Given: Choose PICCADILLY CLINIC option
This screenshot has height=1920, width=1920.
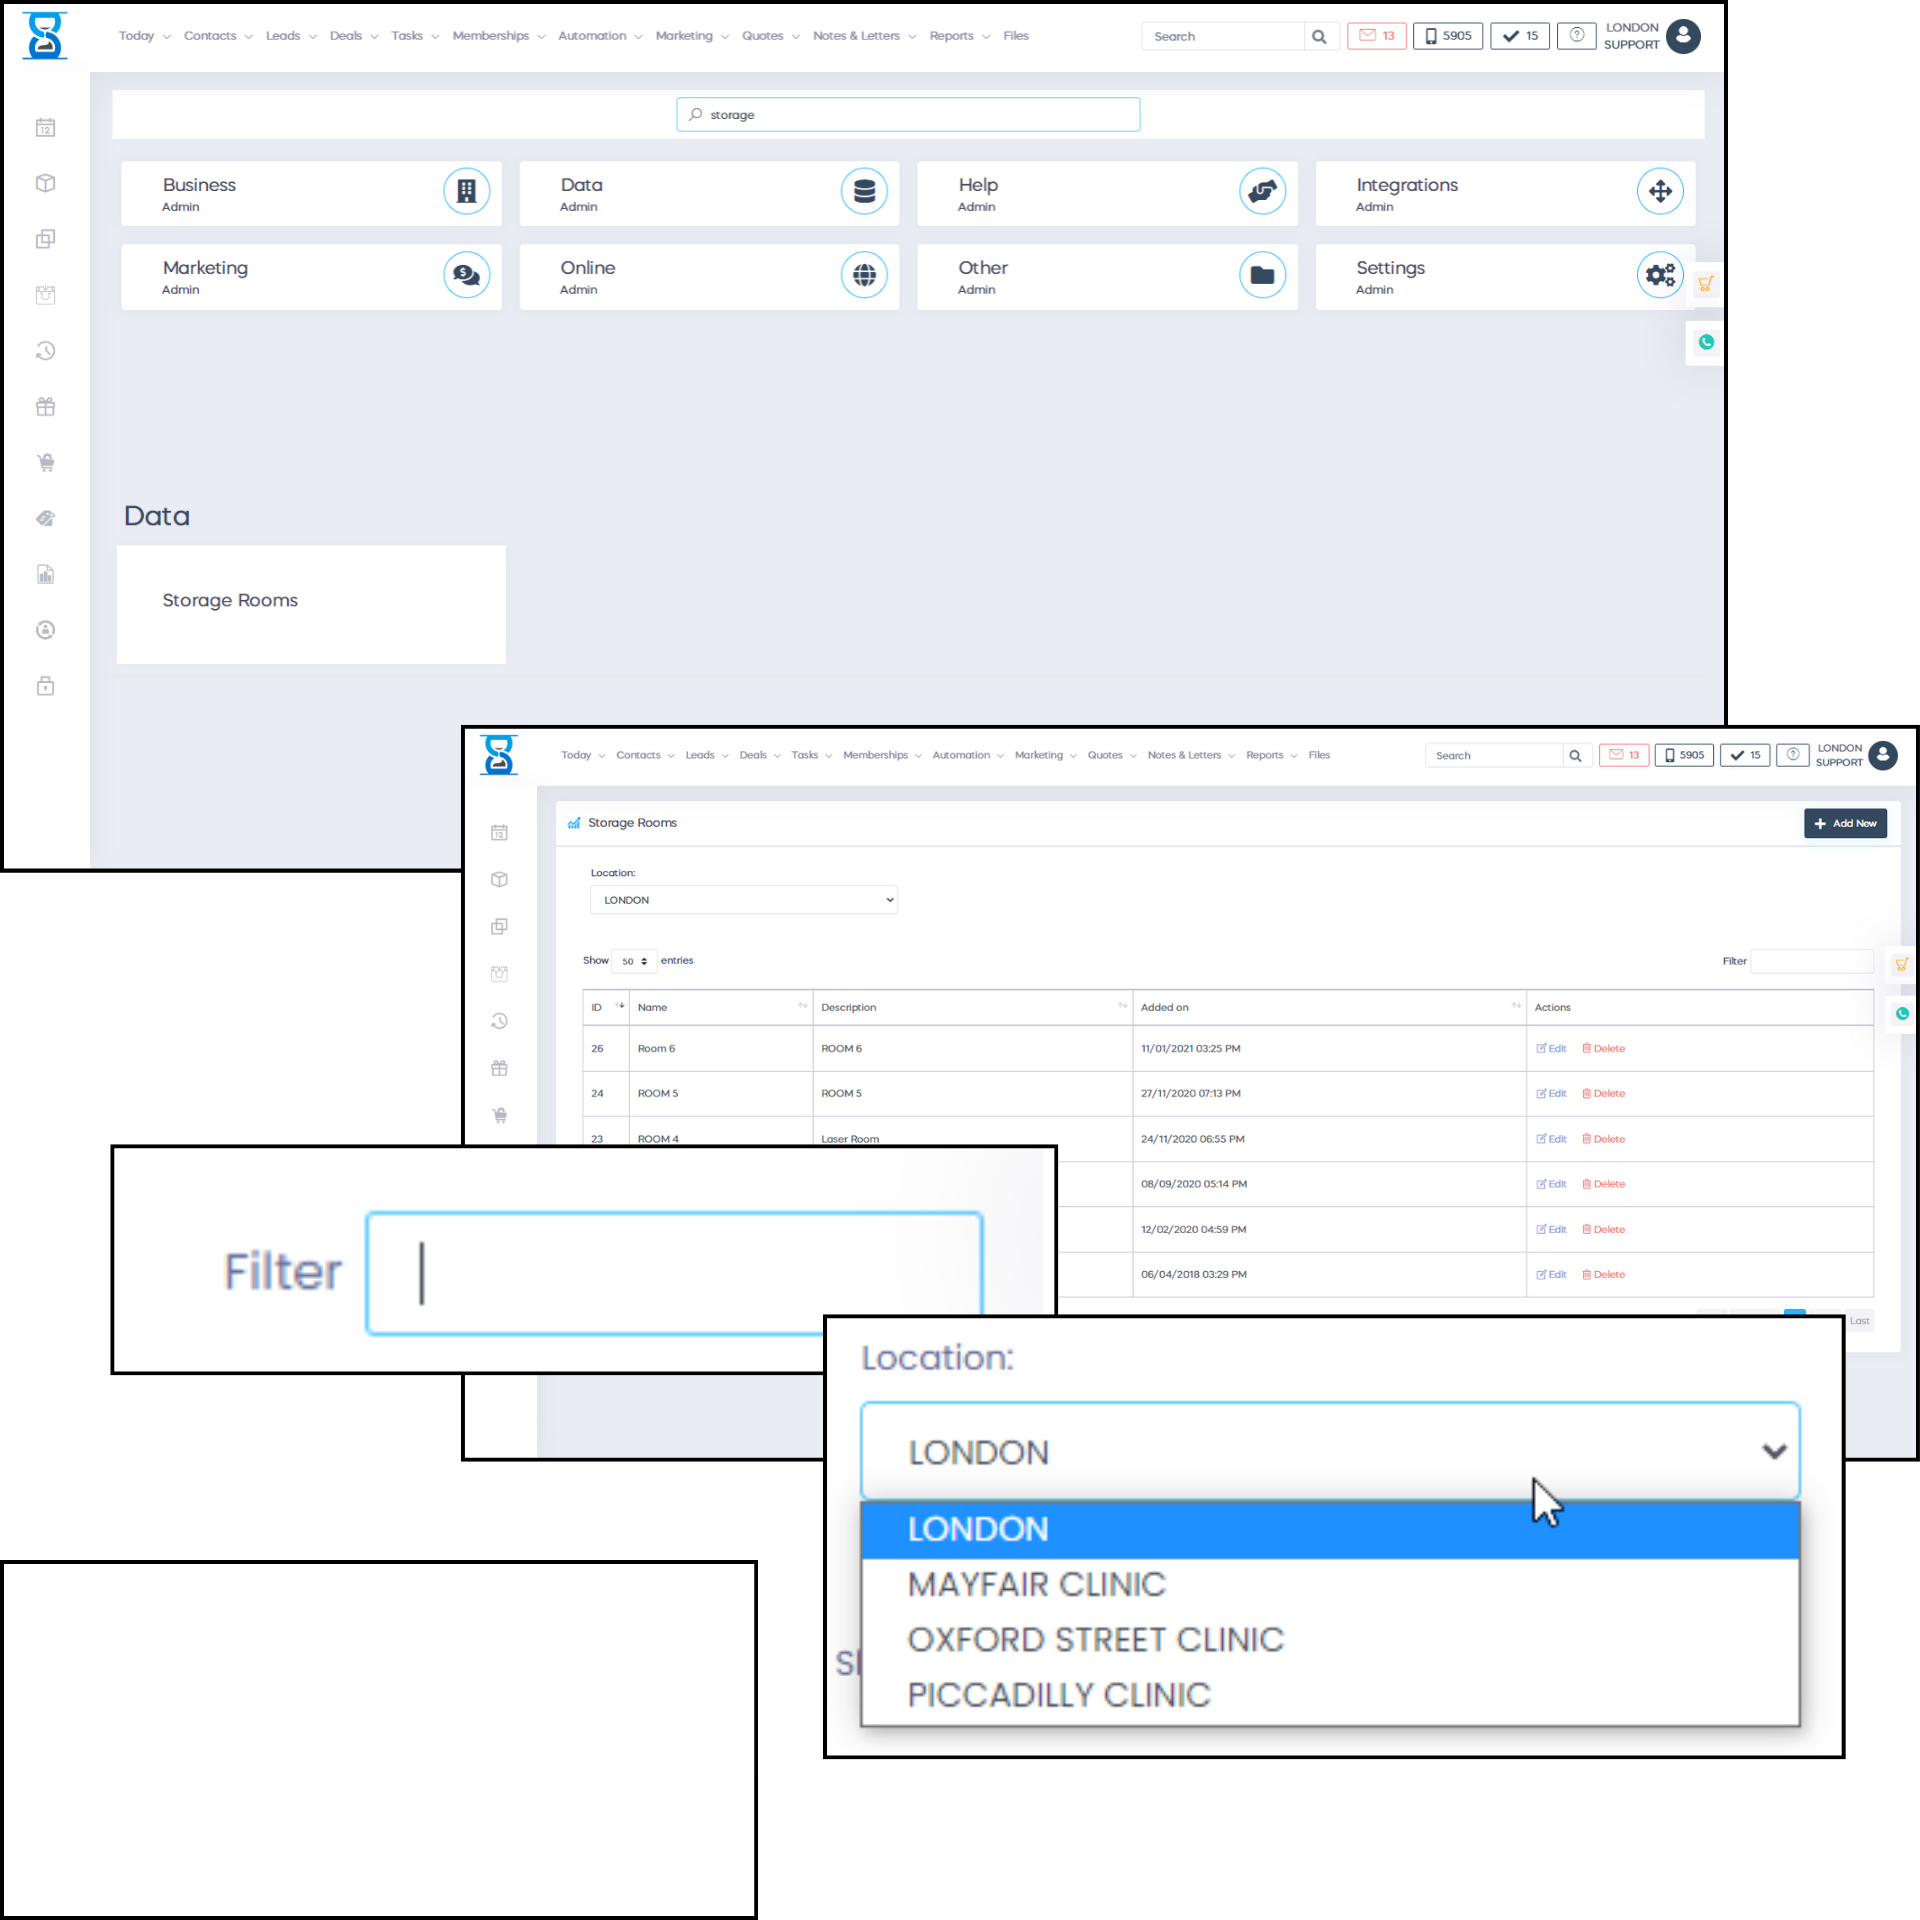Looking at the screenshot, I should [1058, 1695].
